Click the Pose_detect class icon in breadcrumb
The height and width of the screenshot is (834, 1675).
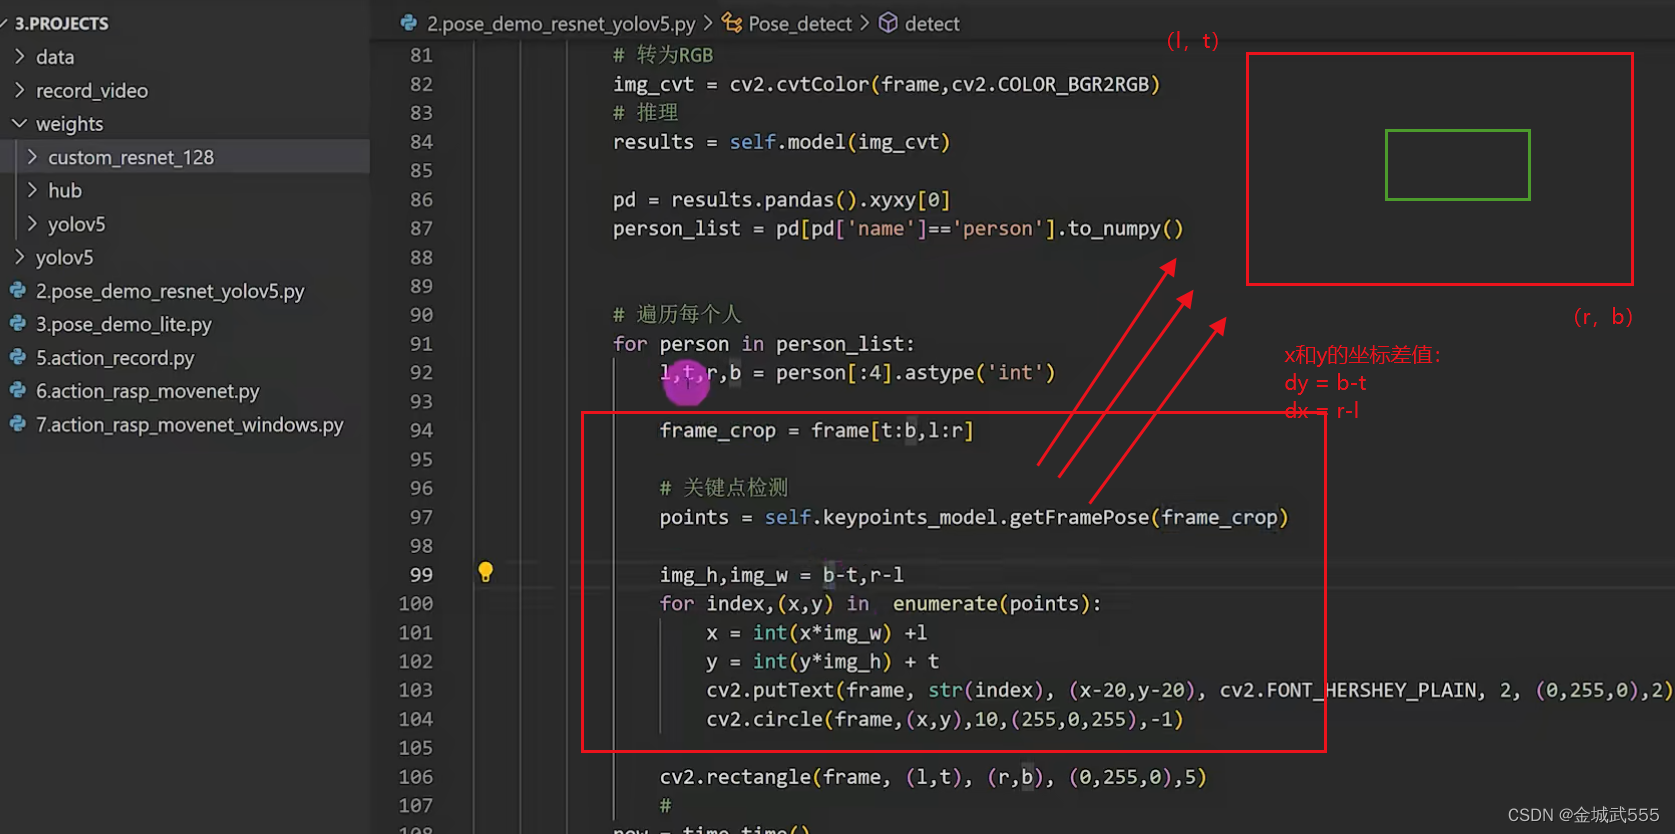click(x=733, y=23)
